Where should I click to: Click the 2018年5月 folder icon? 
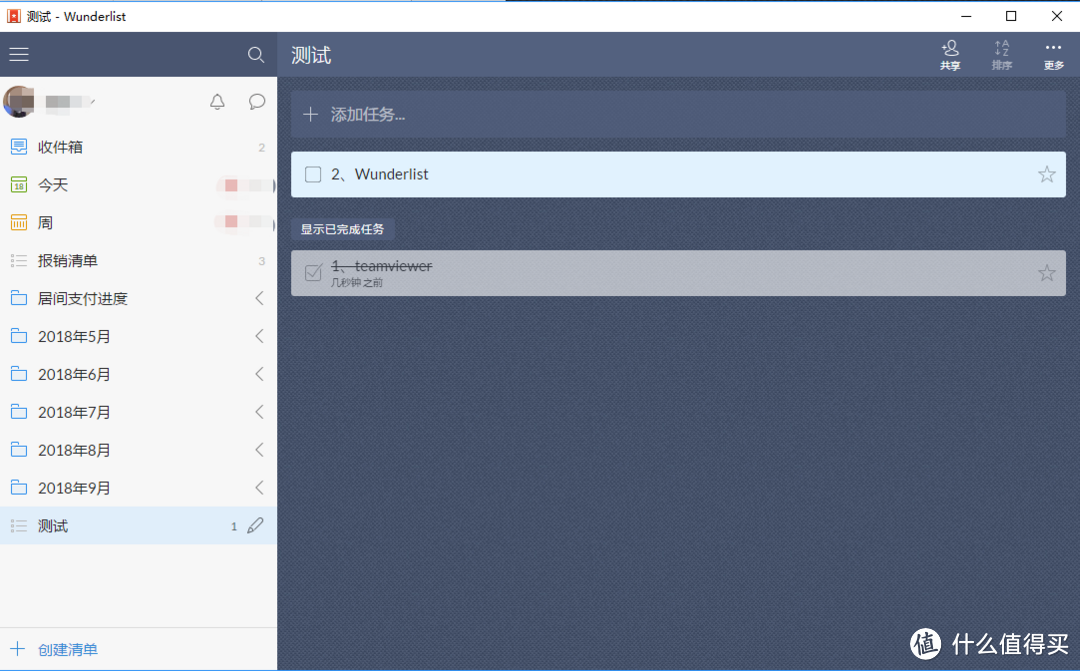point(19,336)
